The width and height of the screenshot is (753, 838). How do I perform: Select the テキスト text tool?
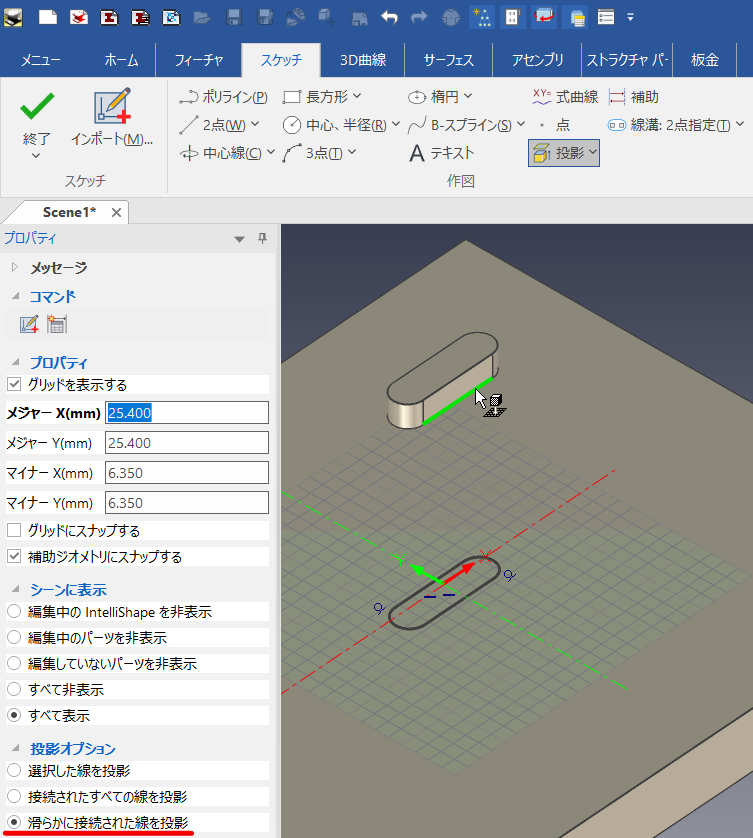point(441,153)
